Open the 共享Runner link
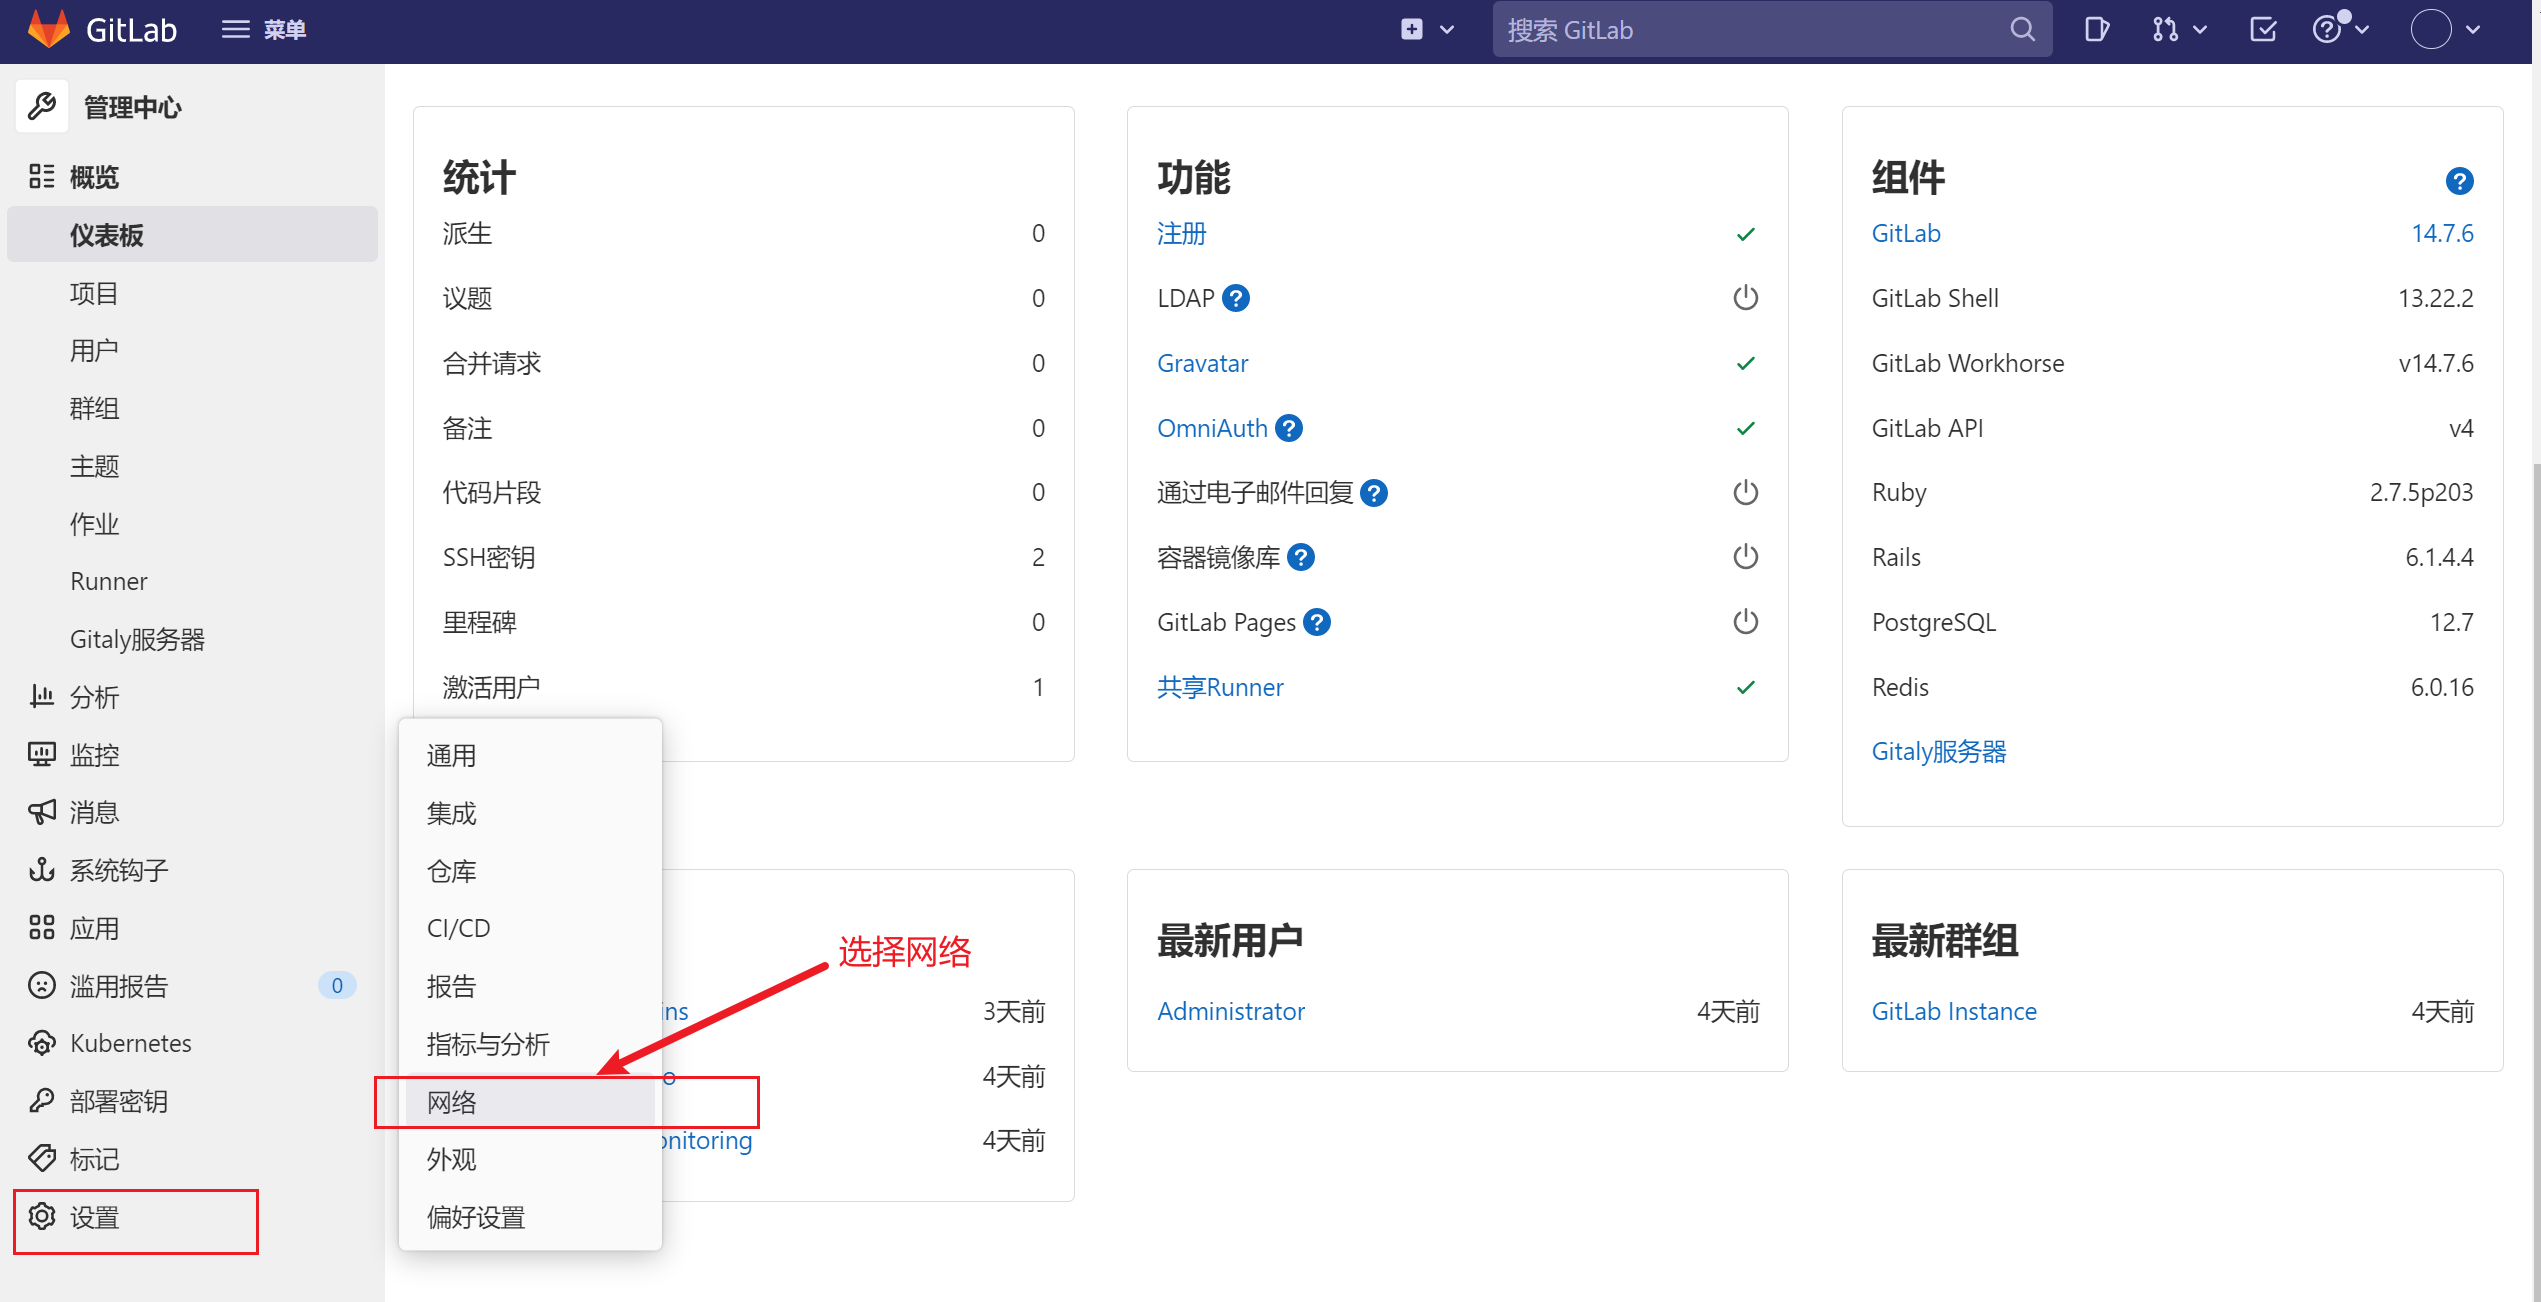Image resolution: width=2541 pixels, height=1302 pixels. pos(1220,687)
